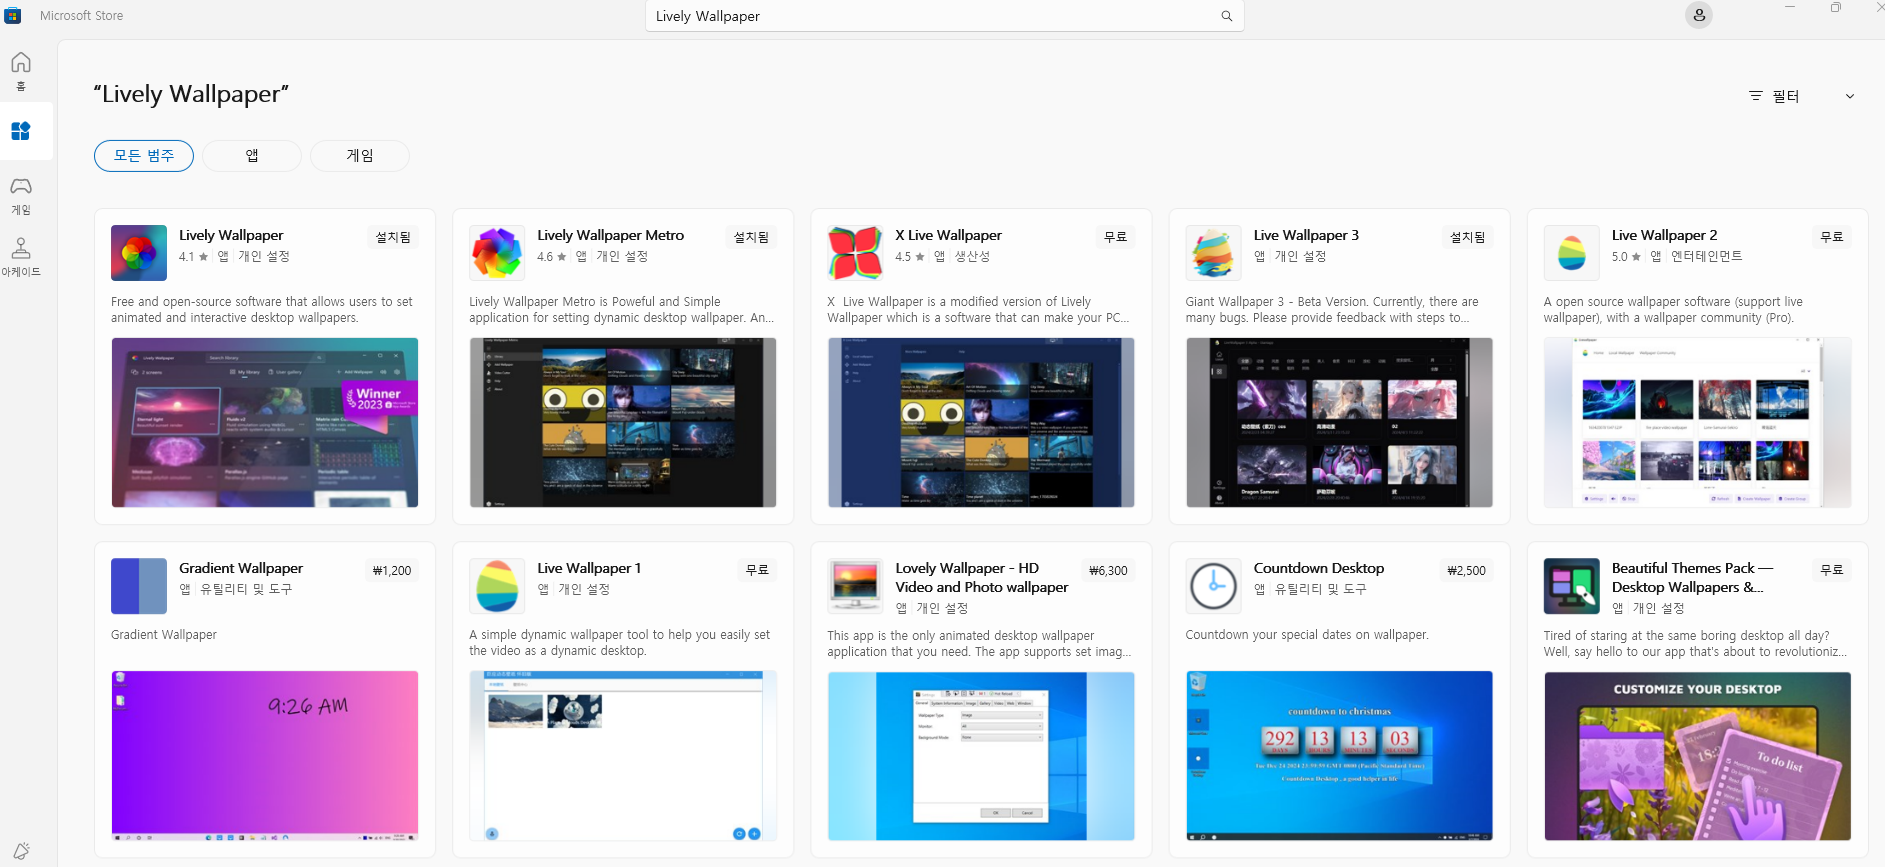Open Gradient Wallpaper 9:26 AM screenshot
The width and height of the screenshot is (1885, 867).
(x=265, y=756)
